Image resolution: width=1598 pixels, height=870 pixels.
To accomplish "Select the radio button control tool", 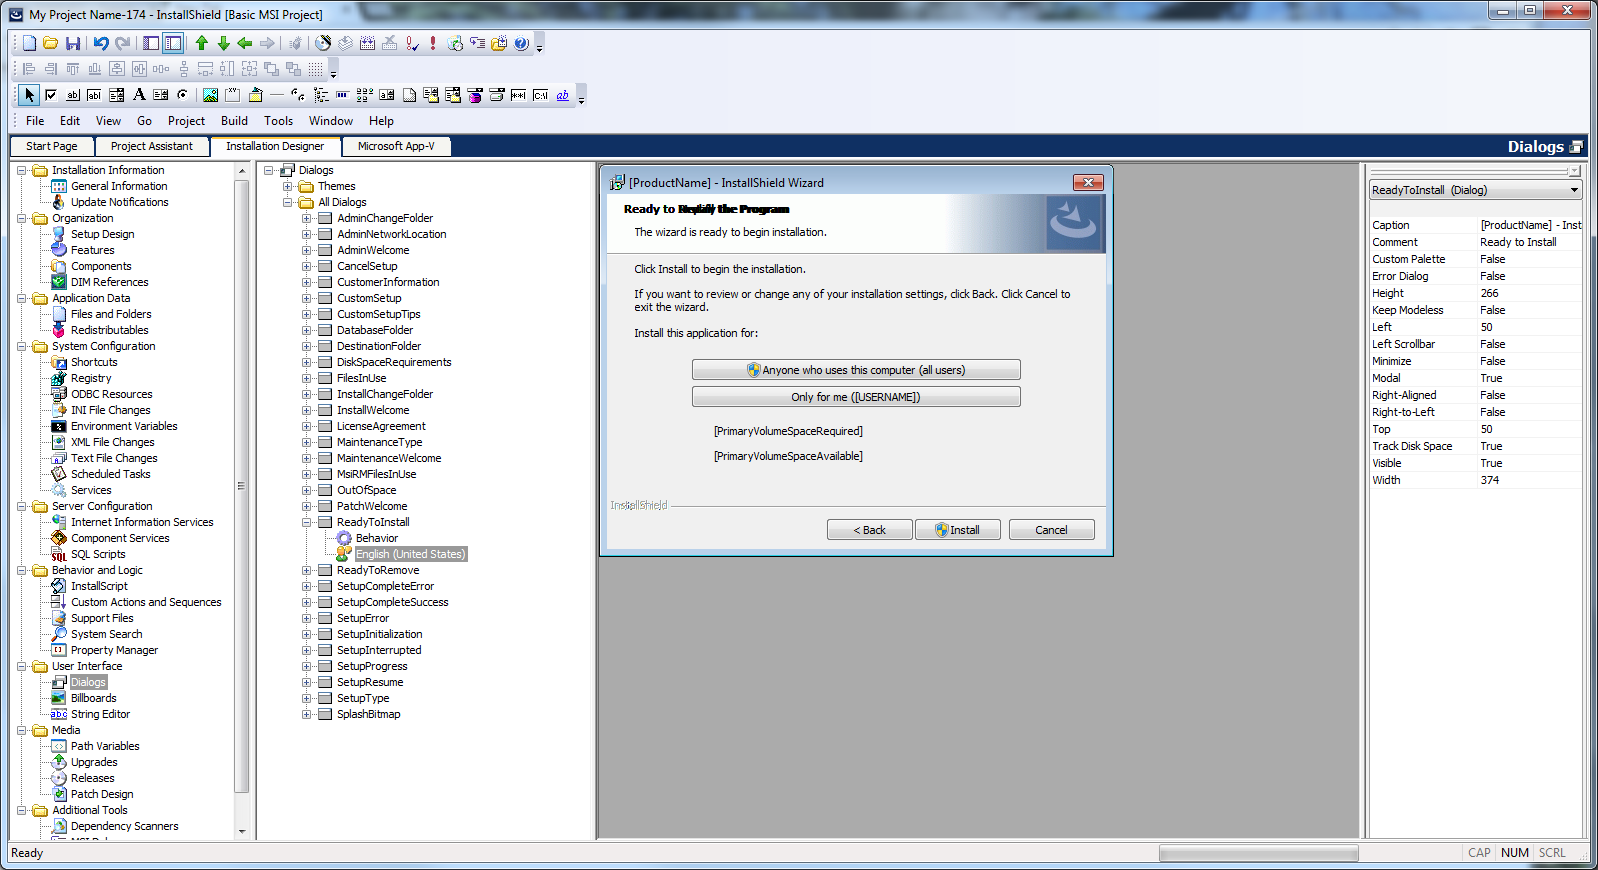I will pos(182,95).
